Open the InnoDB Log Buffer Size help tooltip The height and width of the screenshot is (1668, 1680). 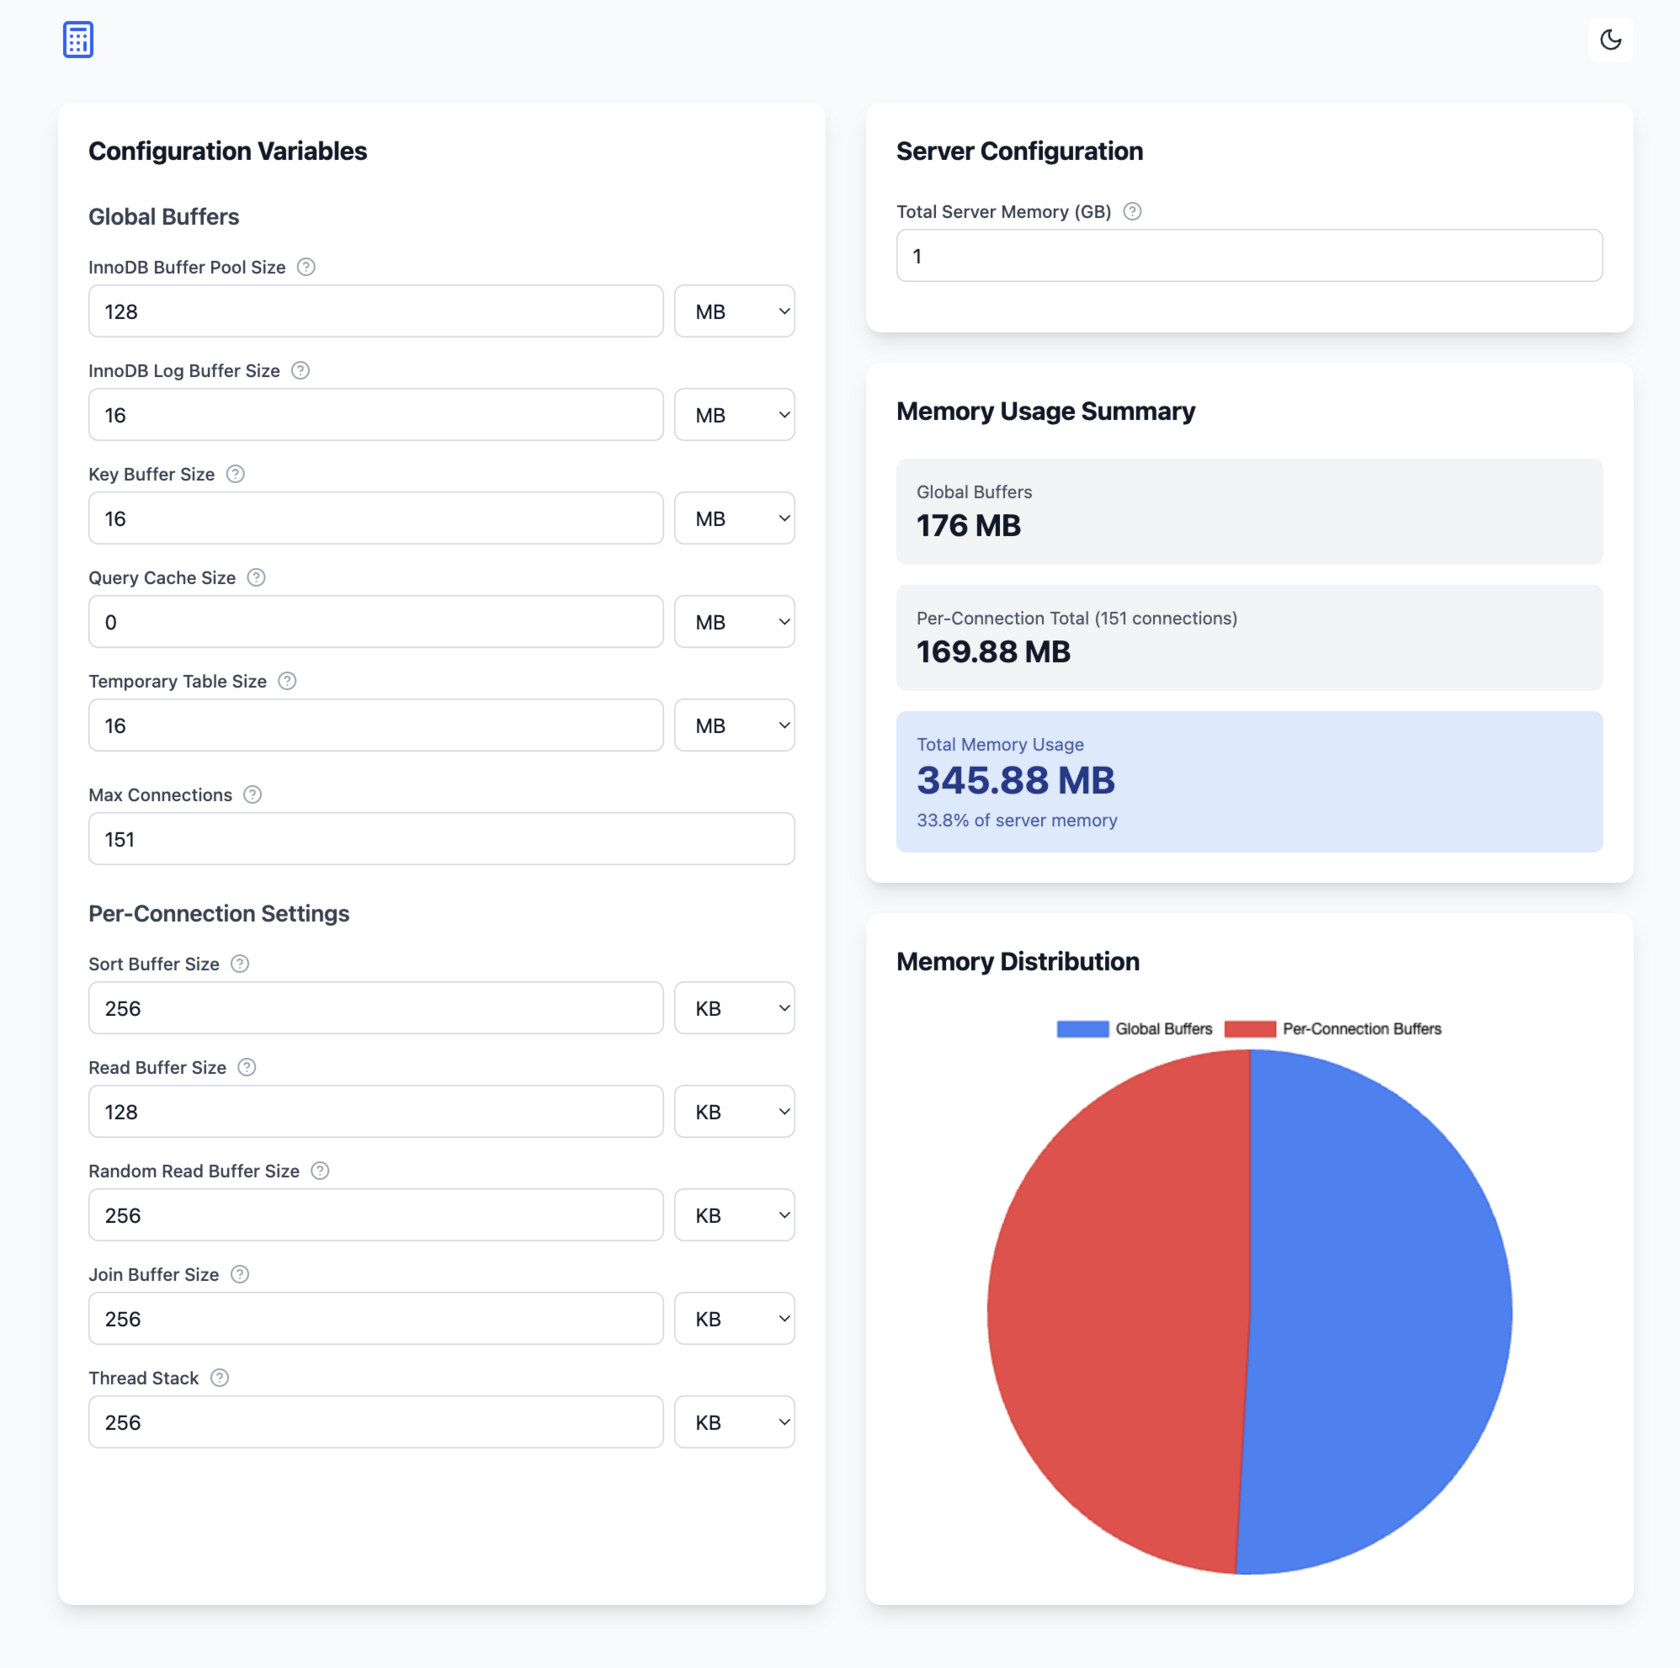click(300, 370)
